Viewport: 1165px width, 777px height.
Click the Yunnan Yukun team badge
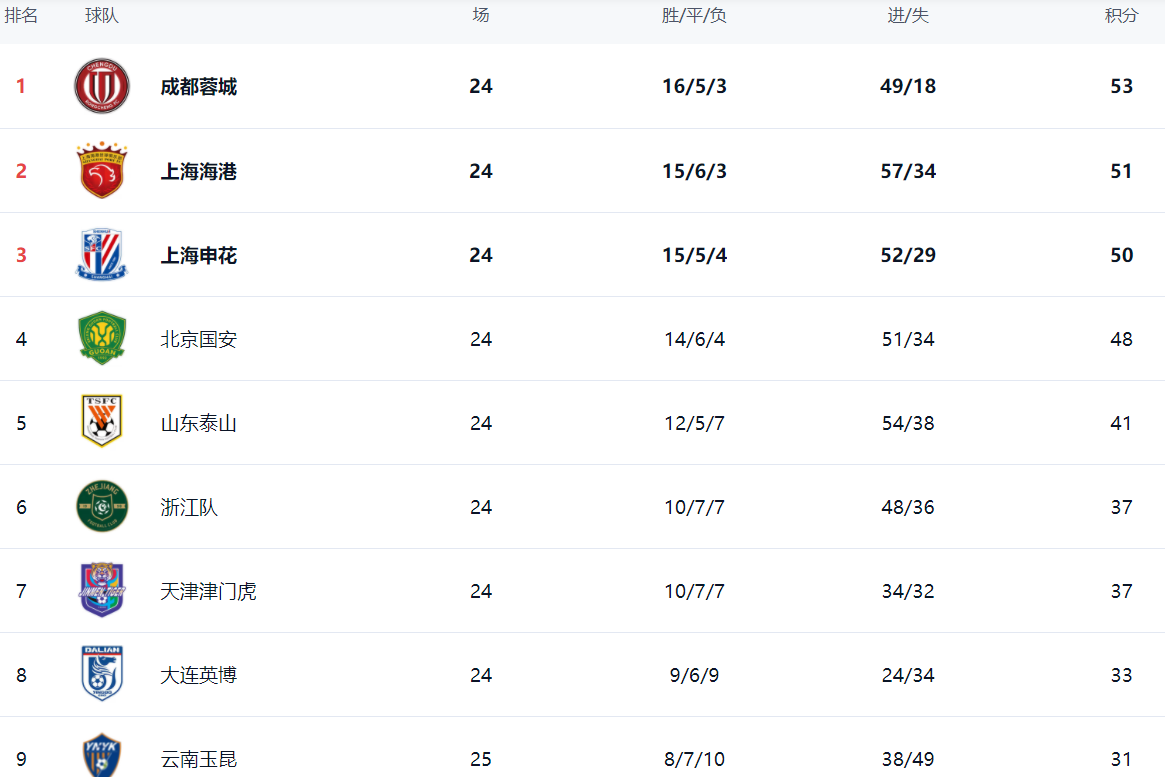click(x=102, y=756)
